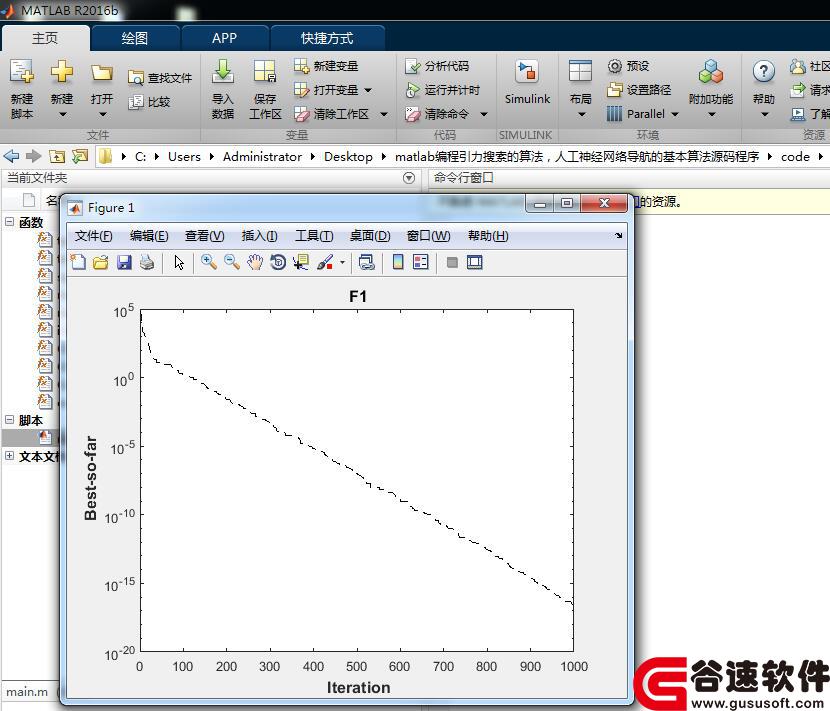Open 工具(T) menu in Figure 1

pyautogui.click(x=314, y=236)
